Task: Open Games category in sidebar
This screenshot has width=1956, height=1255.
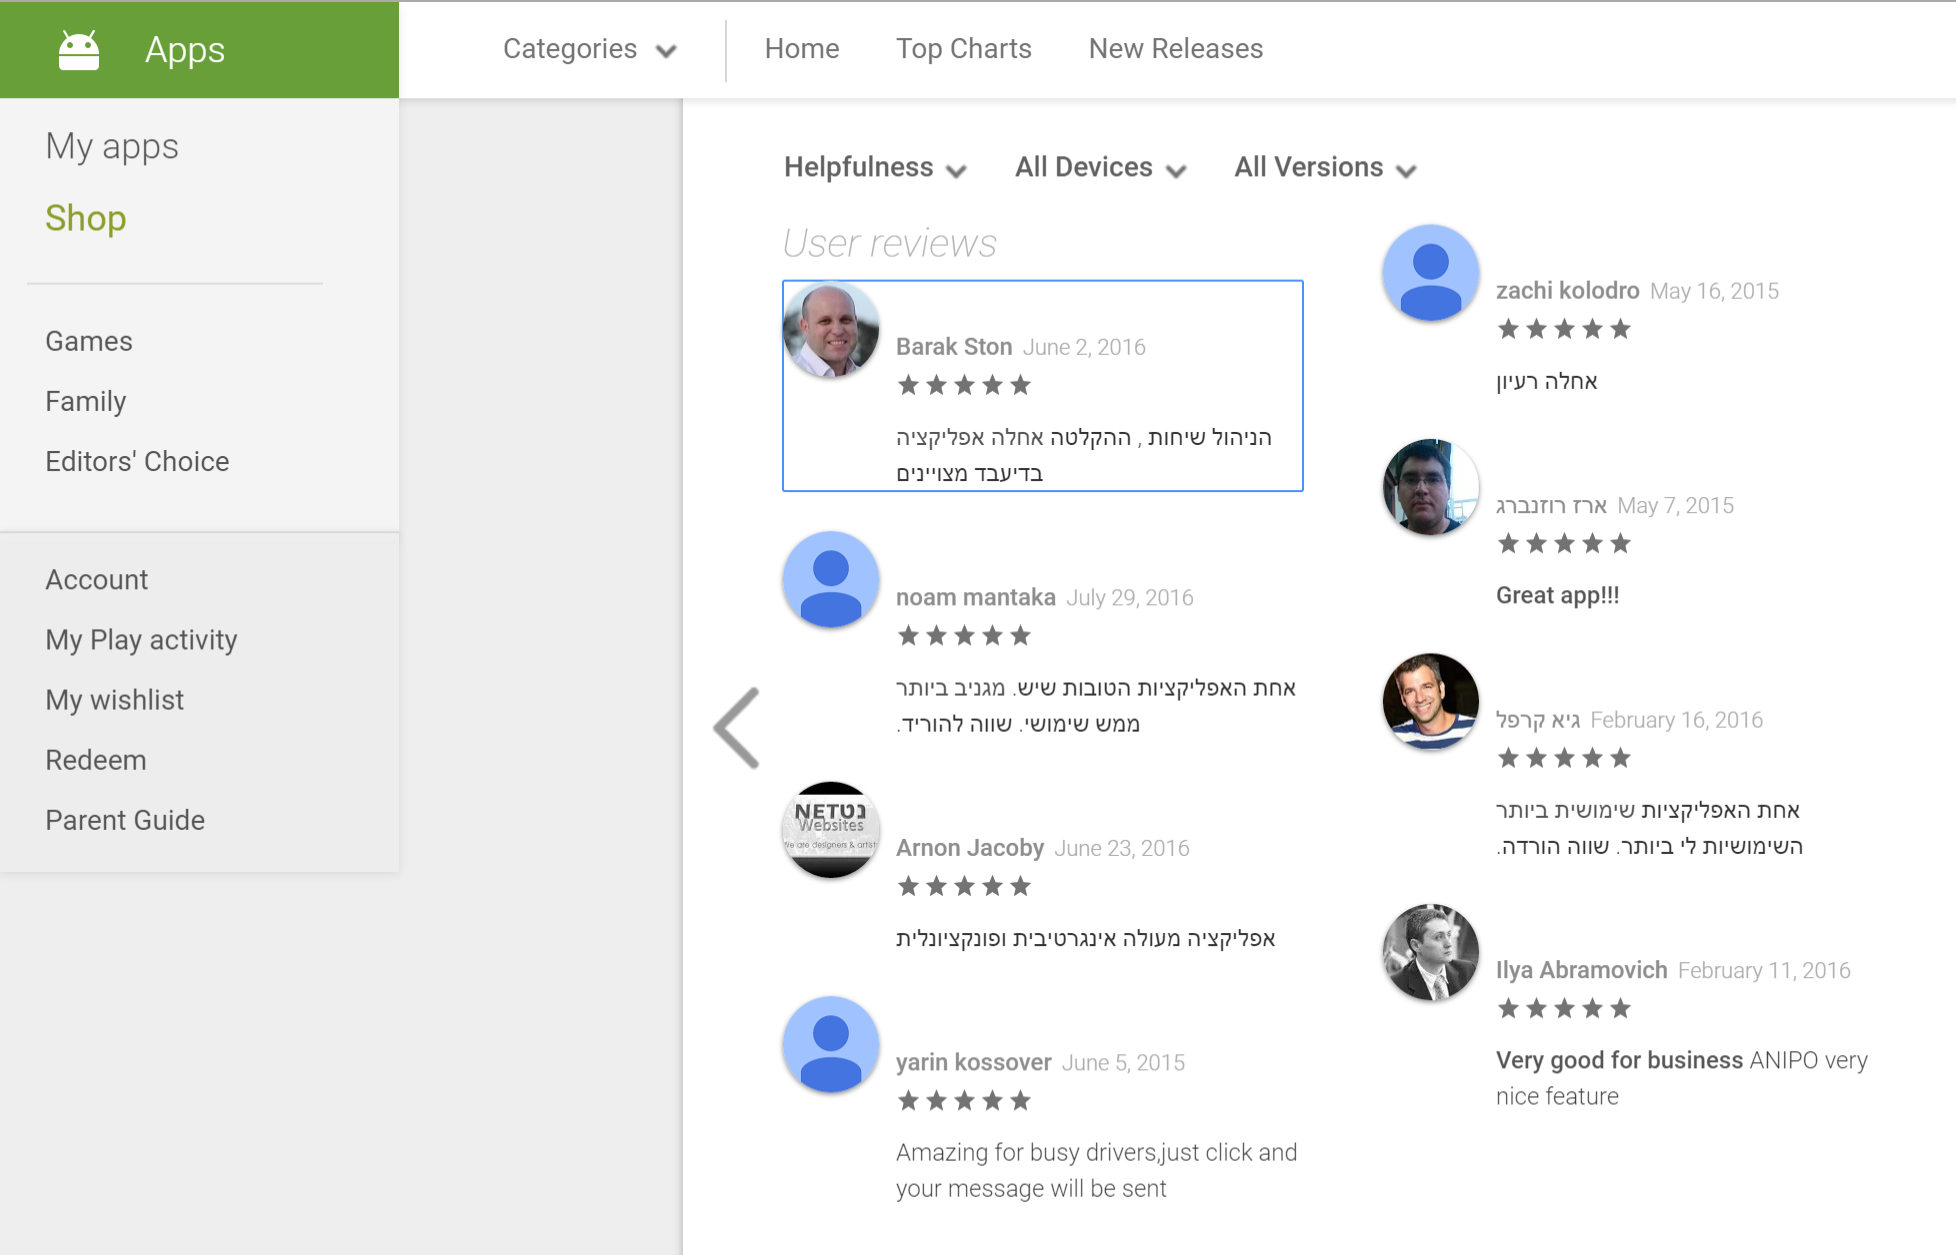Action: (89, 341)
